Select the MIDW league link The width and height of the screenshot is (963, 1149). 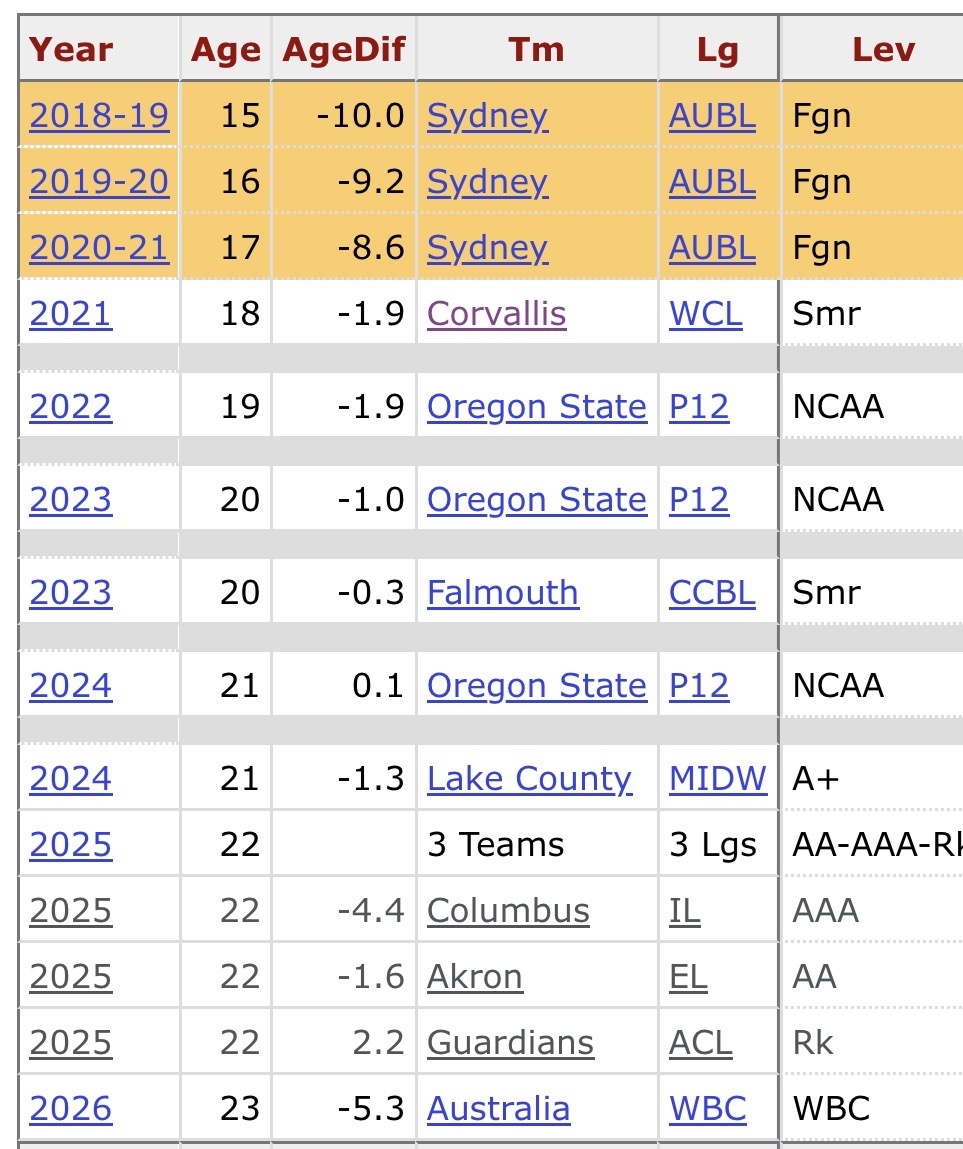pos(718,779)
